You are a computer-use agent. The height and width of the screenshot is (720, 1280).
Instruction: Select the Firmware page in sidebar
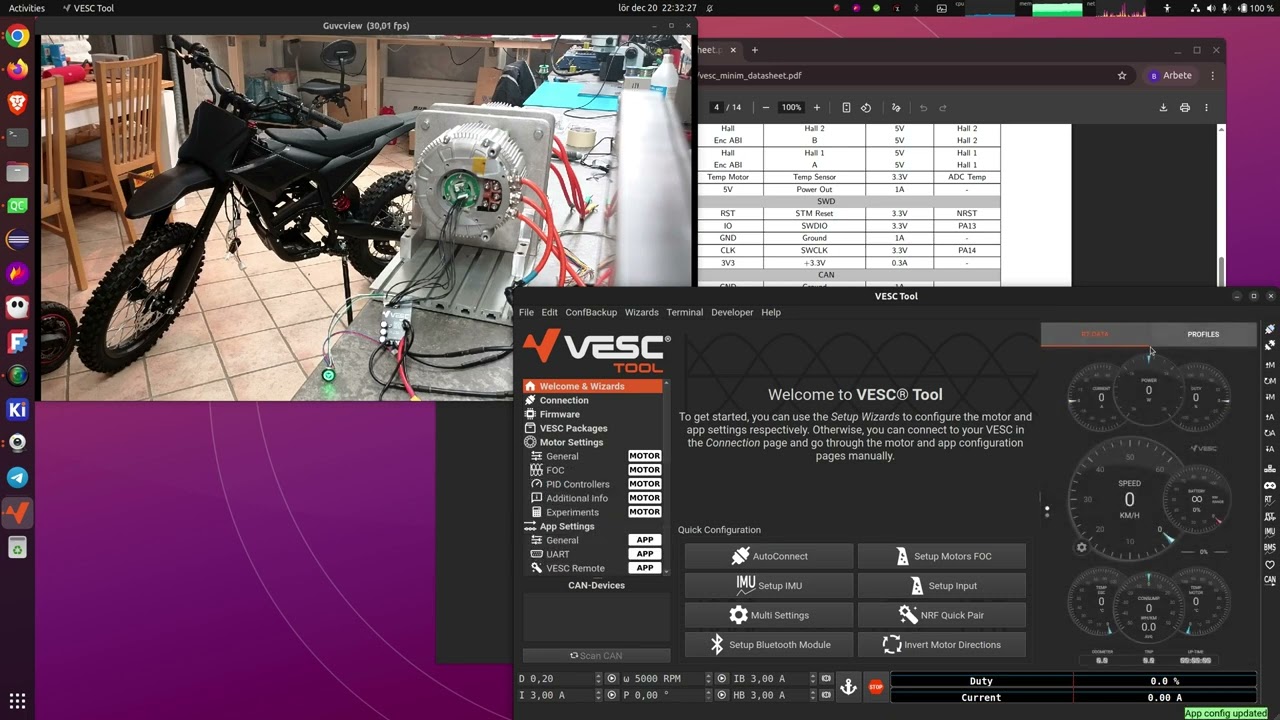[x=592, y=414]
